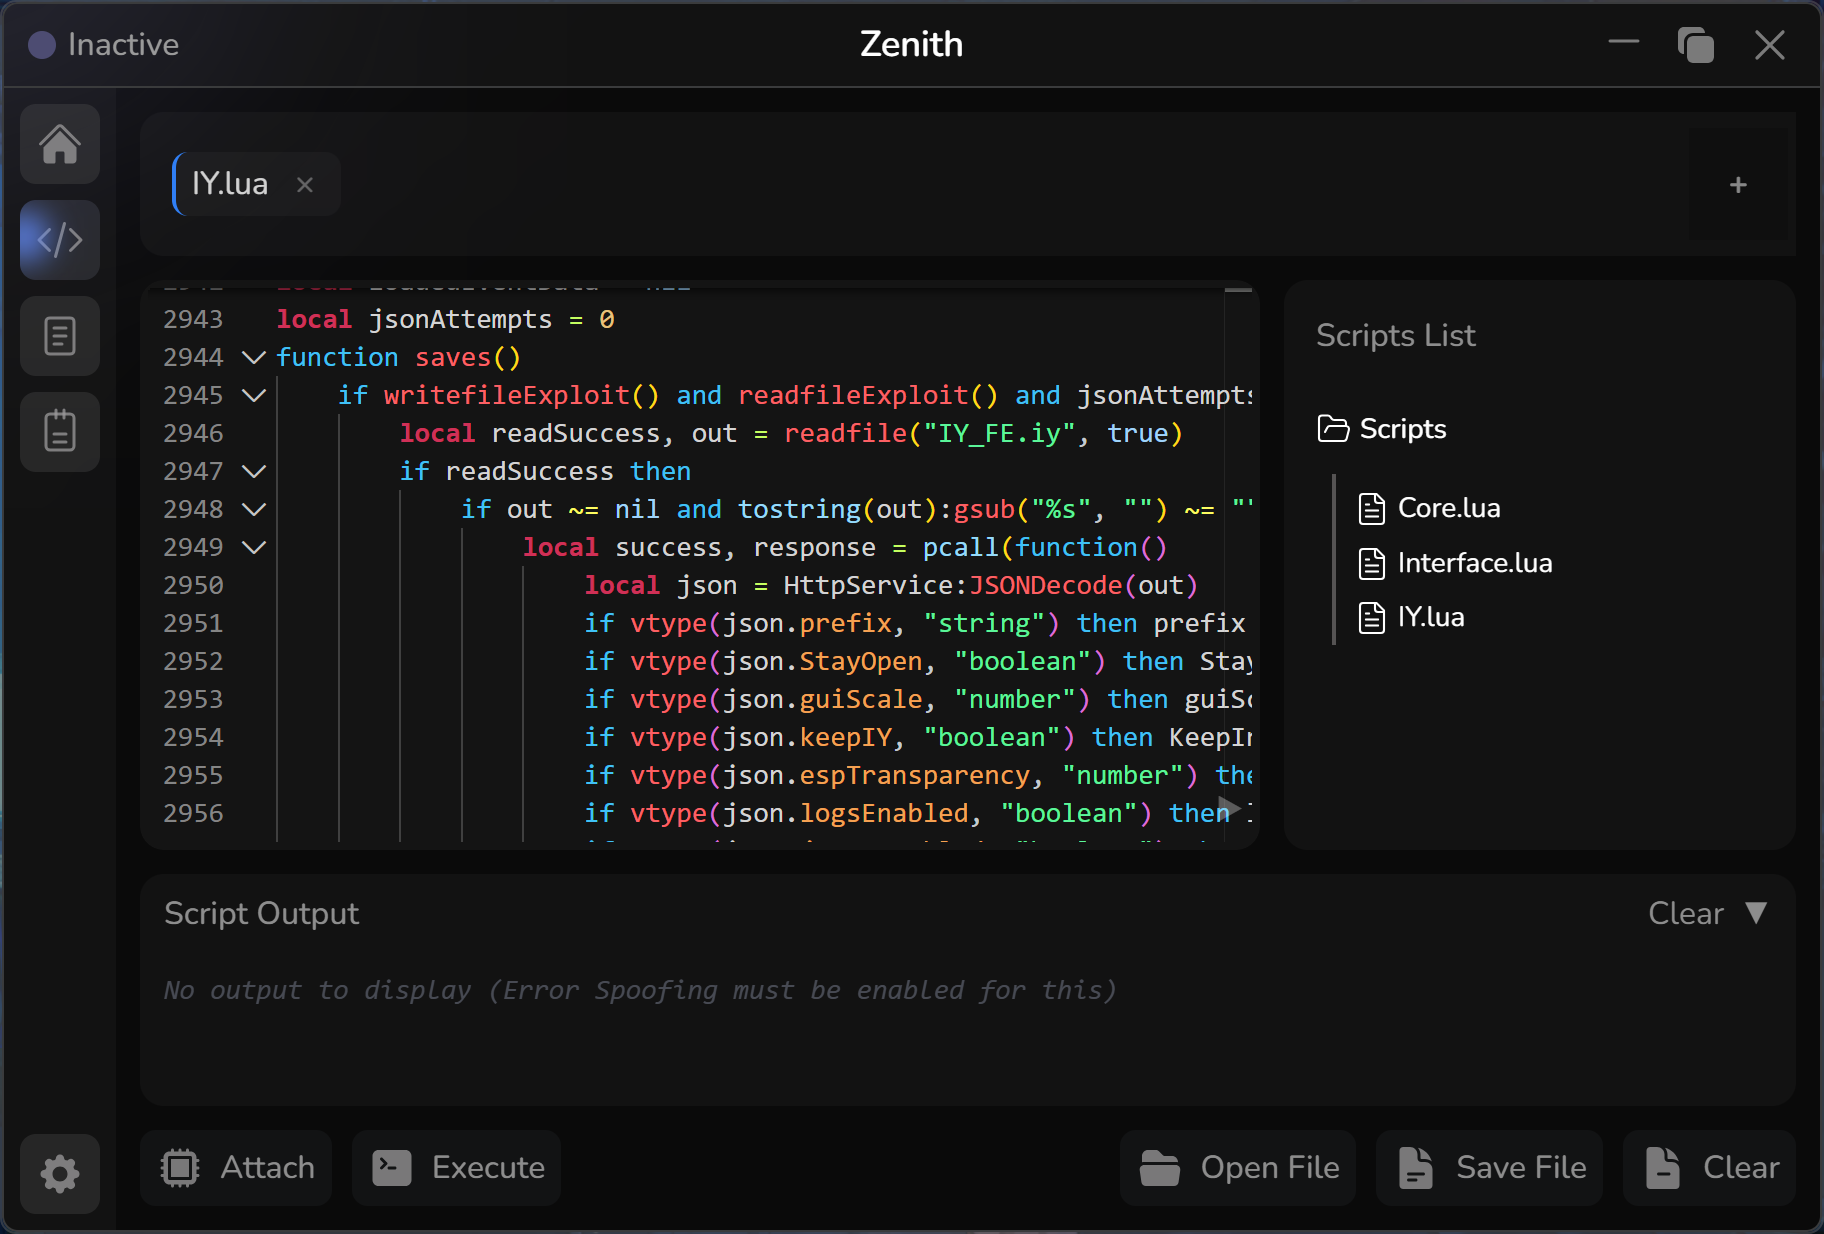Click 'json.logsEnabled' on line 2956
The image size is (1824, 1234).
(845, 813)
